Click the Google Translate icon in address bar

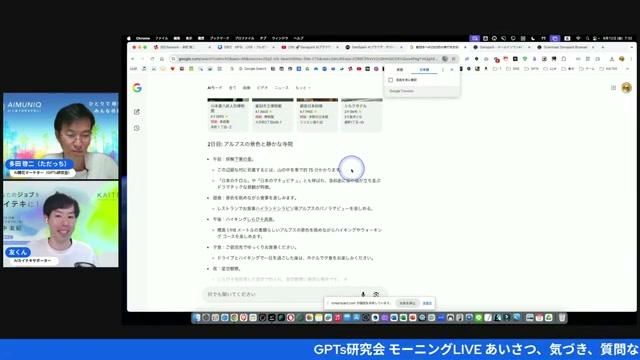coord(445,59)
